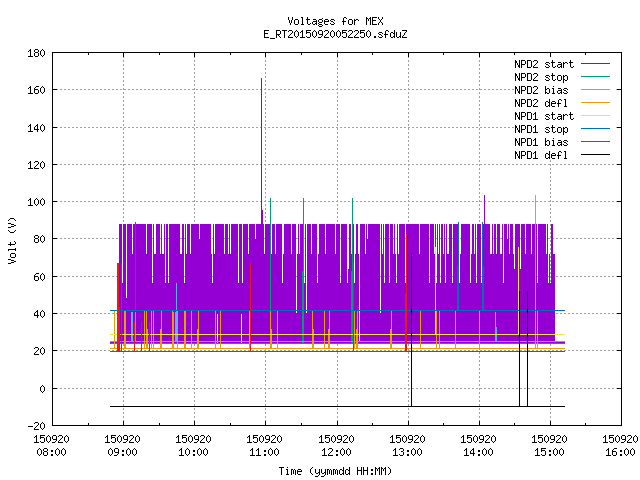Click the Time (yymmdd HH:MM) axis label

[335, 471]
